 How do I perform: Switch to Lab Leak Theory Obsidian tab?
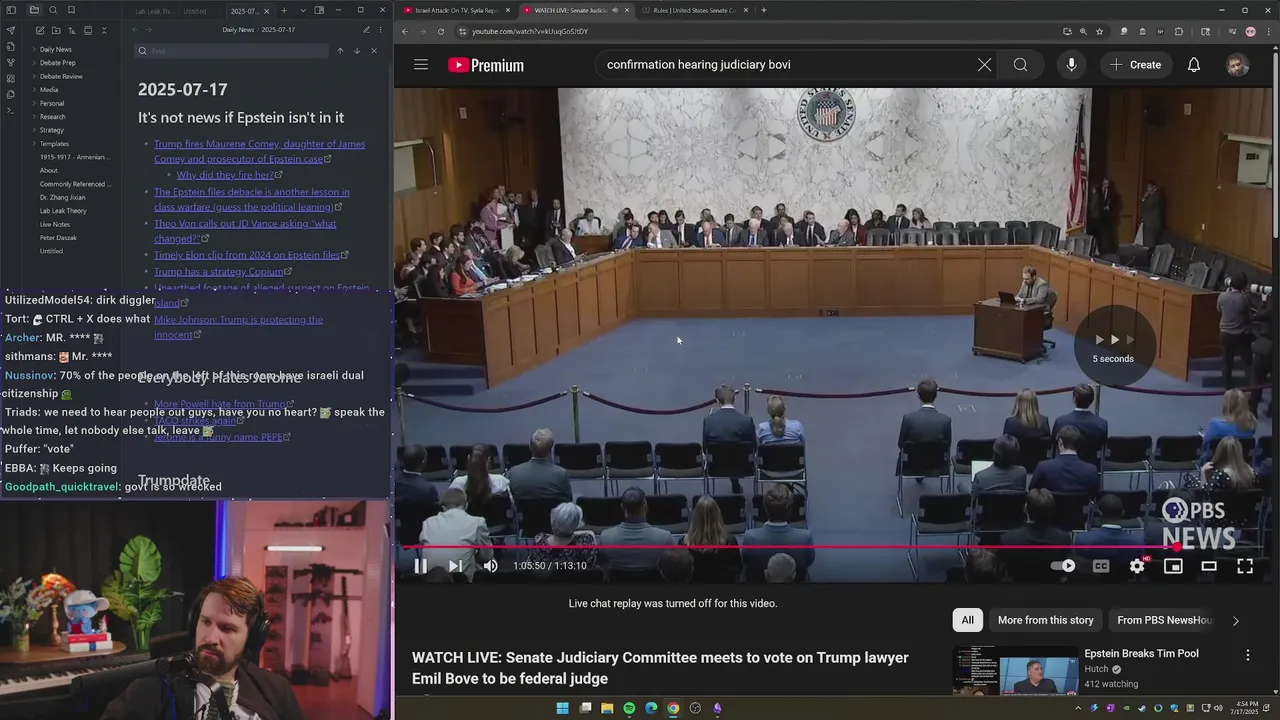pos(155,11)
